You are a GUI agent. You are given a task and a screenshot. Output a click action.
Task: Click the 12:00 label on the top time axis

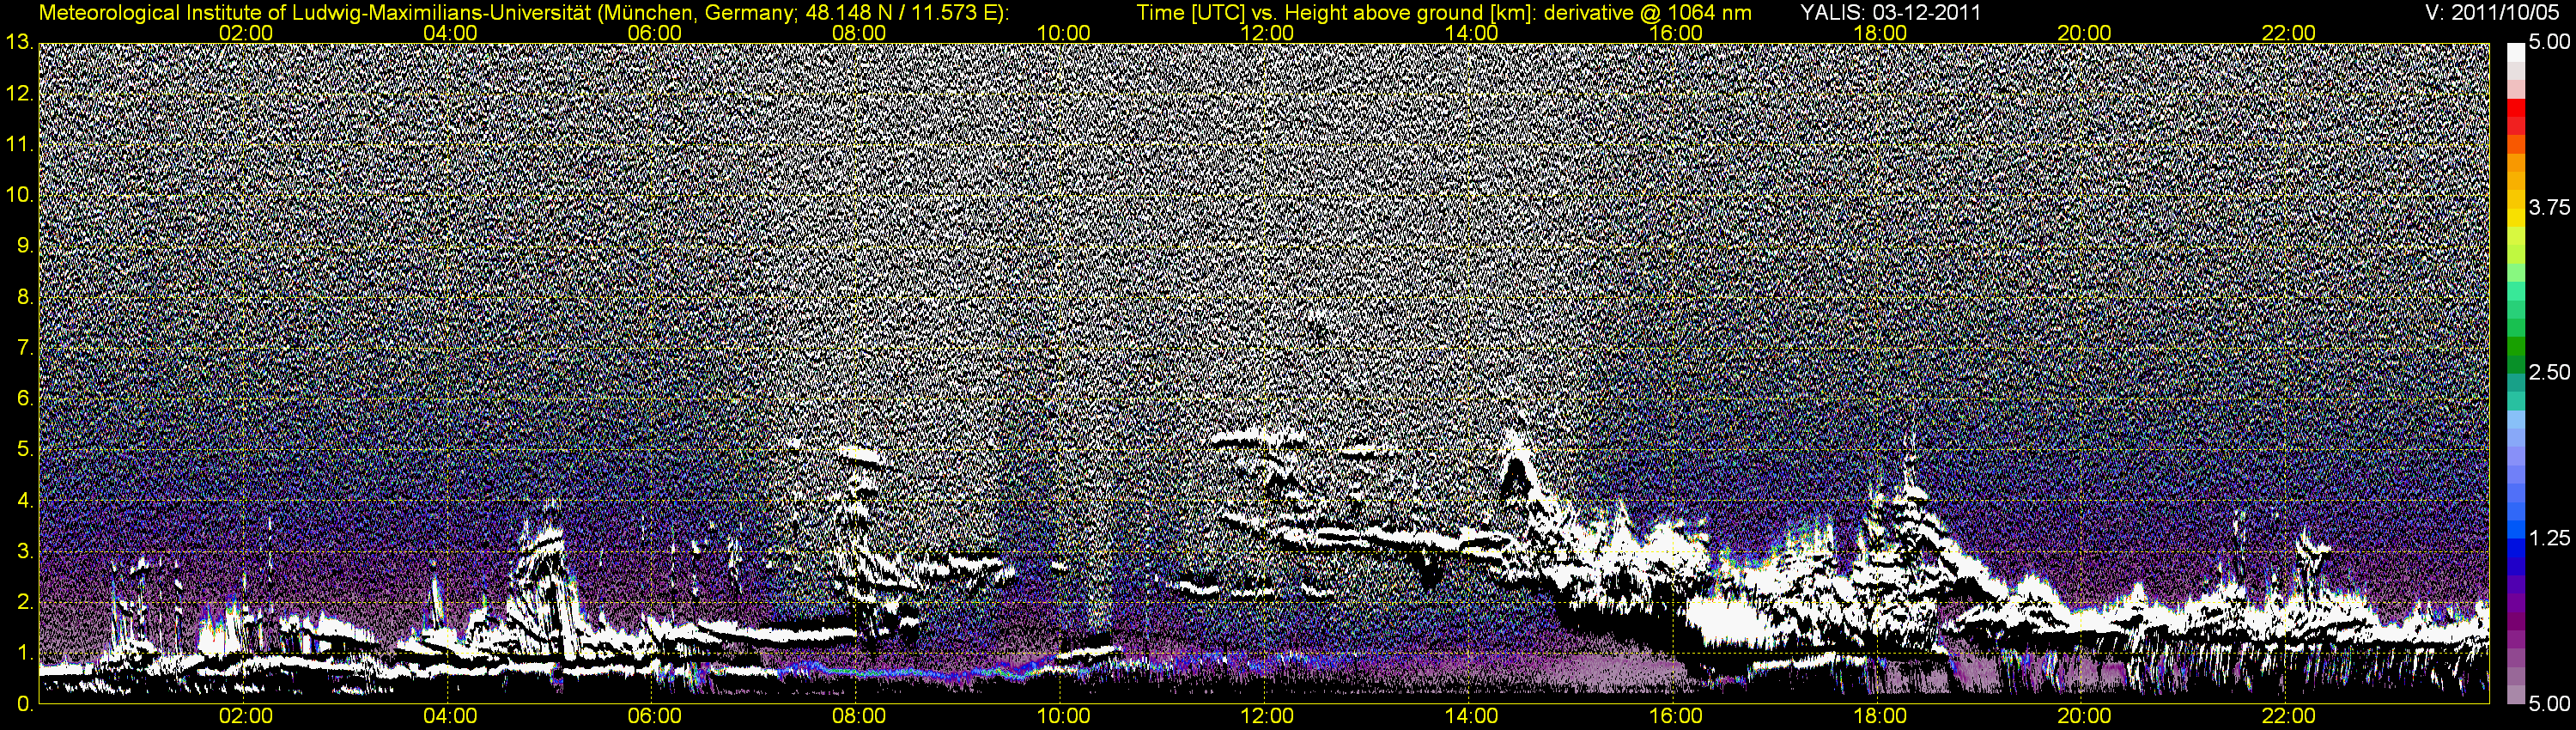pos(1267,33)
